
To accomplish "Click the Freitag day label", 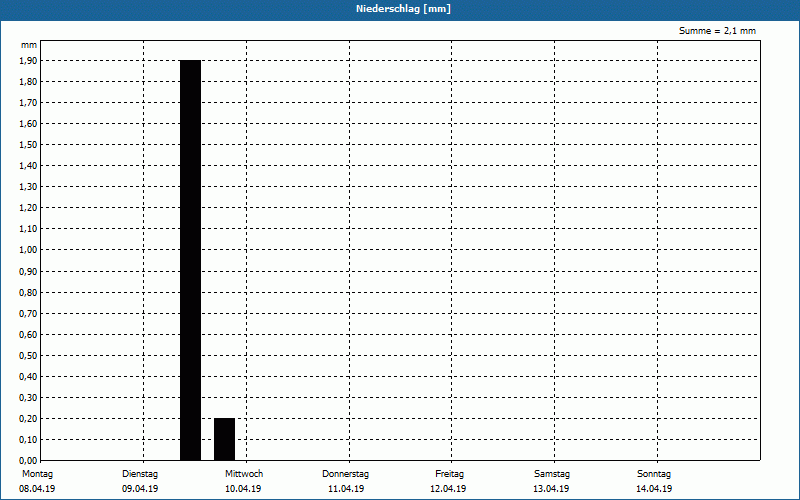I will click(x=449, y=474).
